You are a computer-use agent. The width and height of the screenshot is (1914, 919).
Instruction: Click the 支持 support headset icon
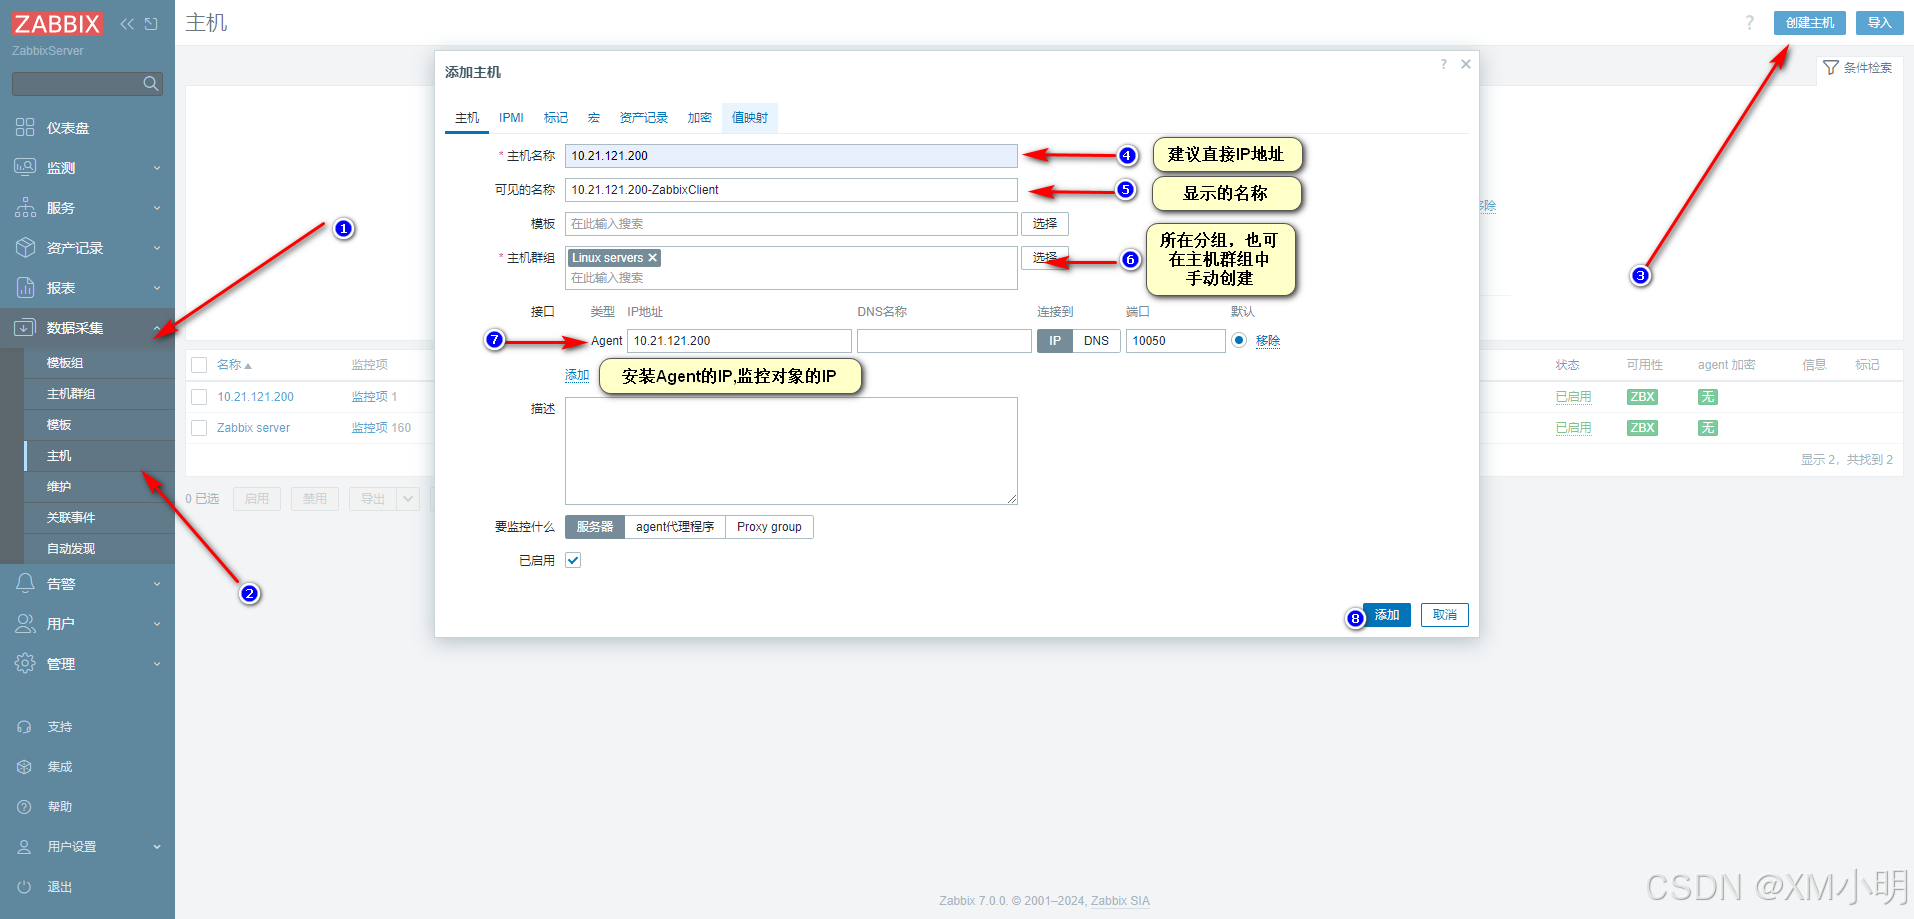(x=25, y=727)
